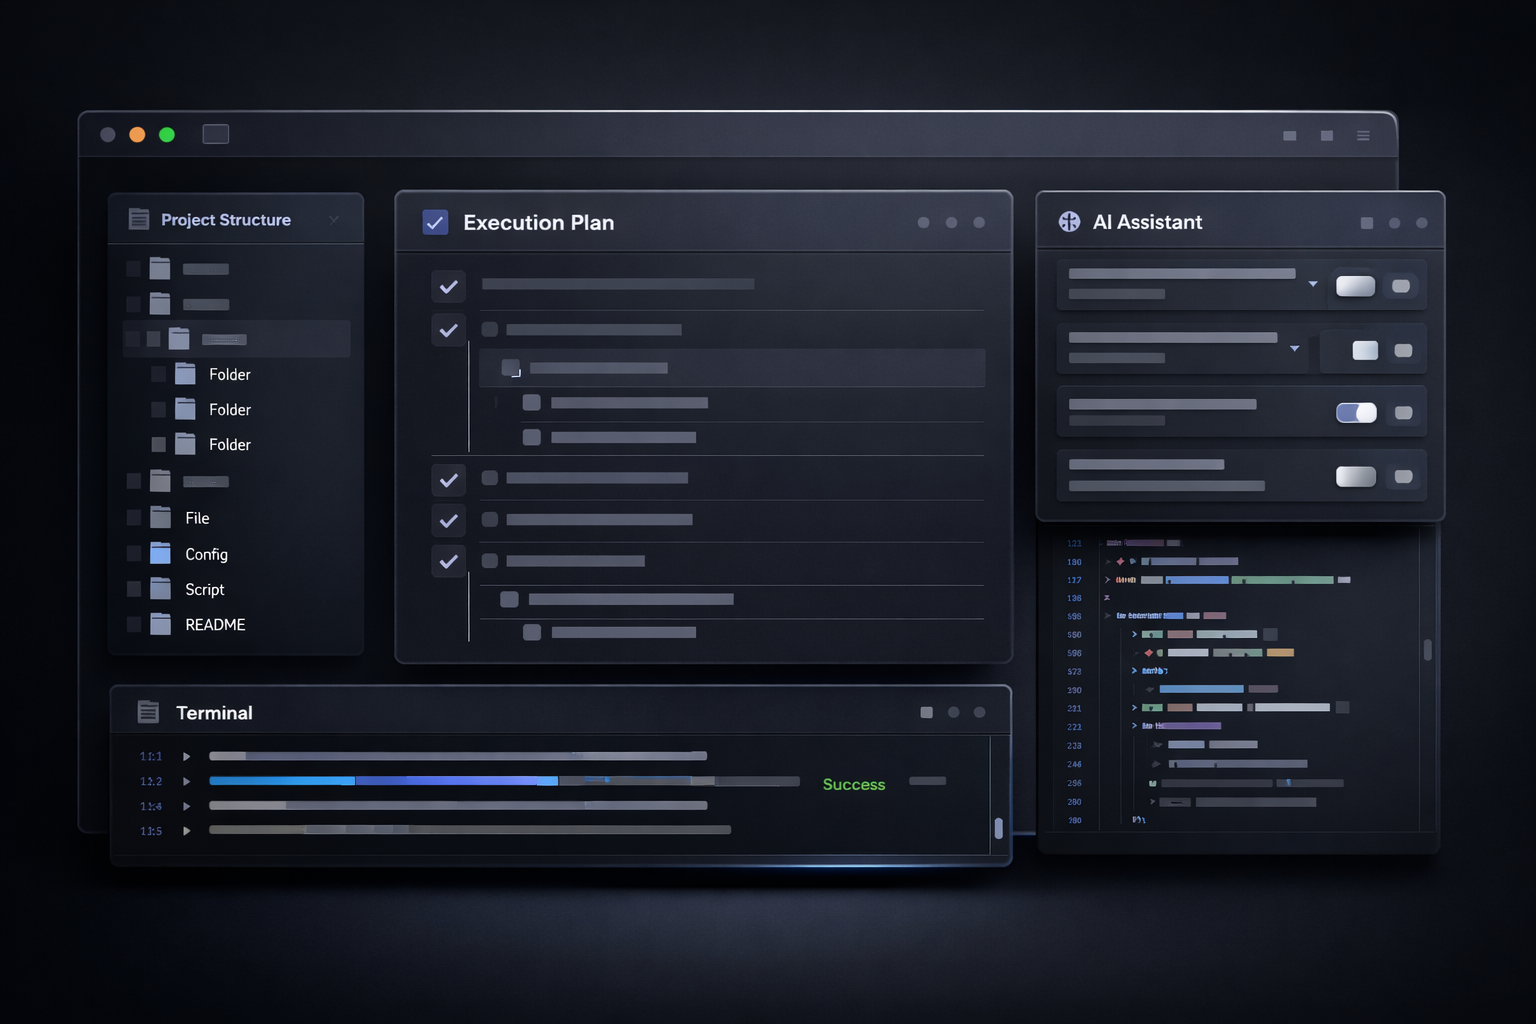The height and width of the screenshot is (1024, 1536).
Task: Open the File item in Project Structure
Action: (197, 518)
